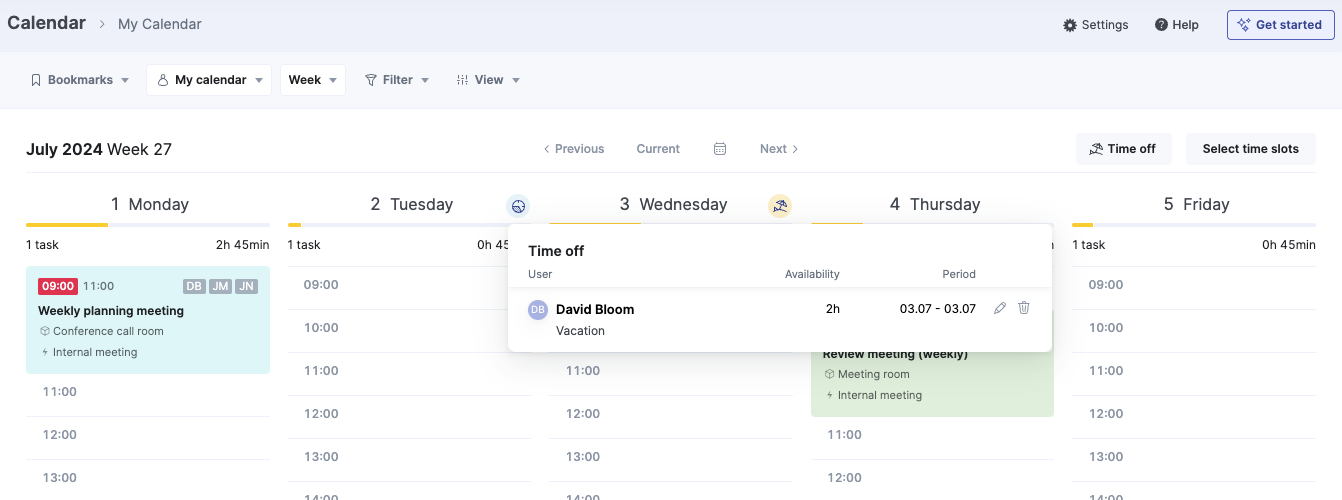
Task: Click the DB attendee badge on Monday meeting
Action: [x=194, y=286]
